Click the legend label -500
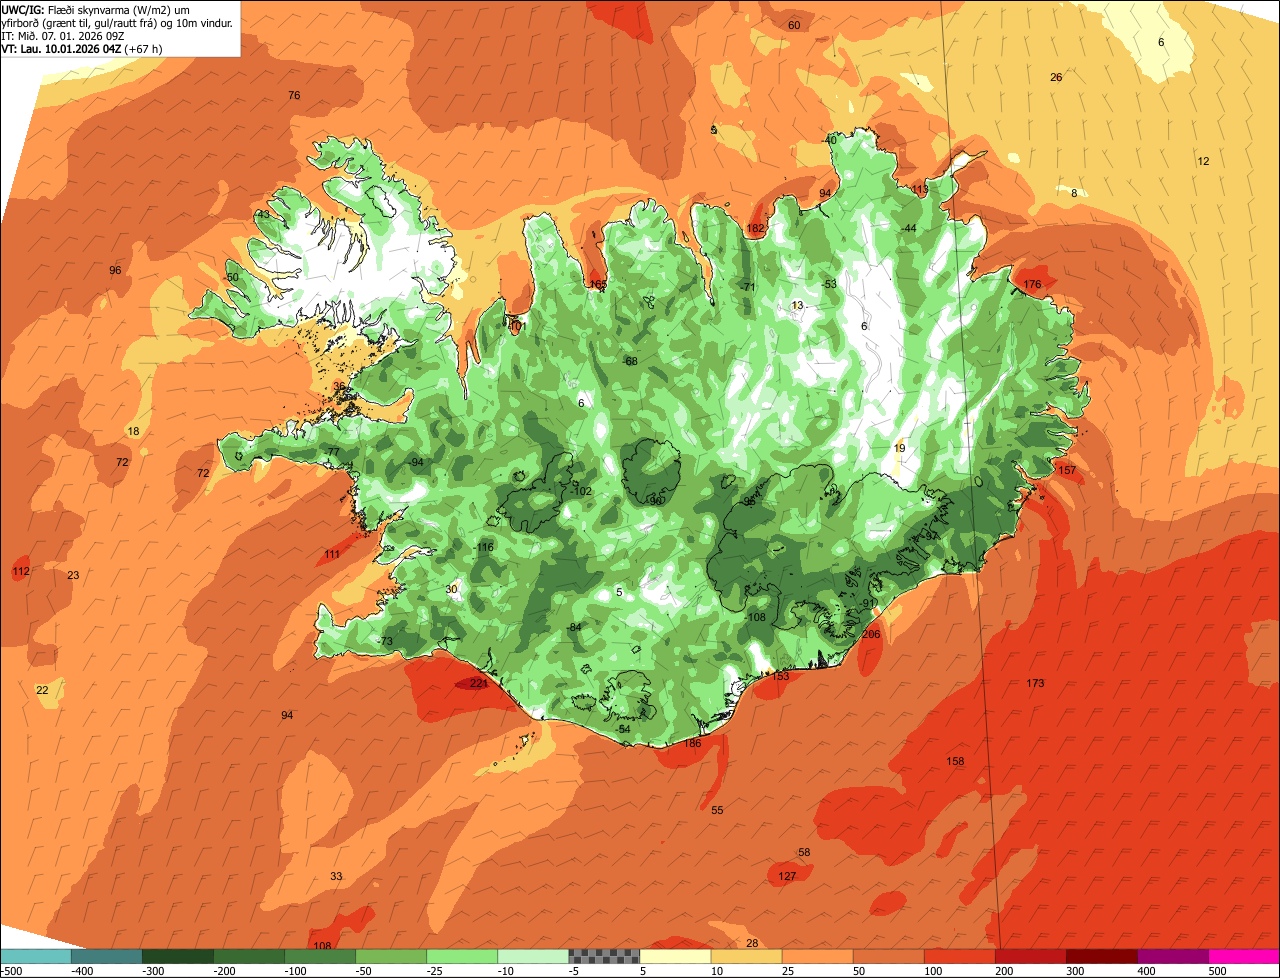This screenshot has height=978, width=1280. click(x=10, y=971)
